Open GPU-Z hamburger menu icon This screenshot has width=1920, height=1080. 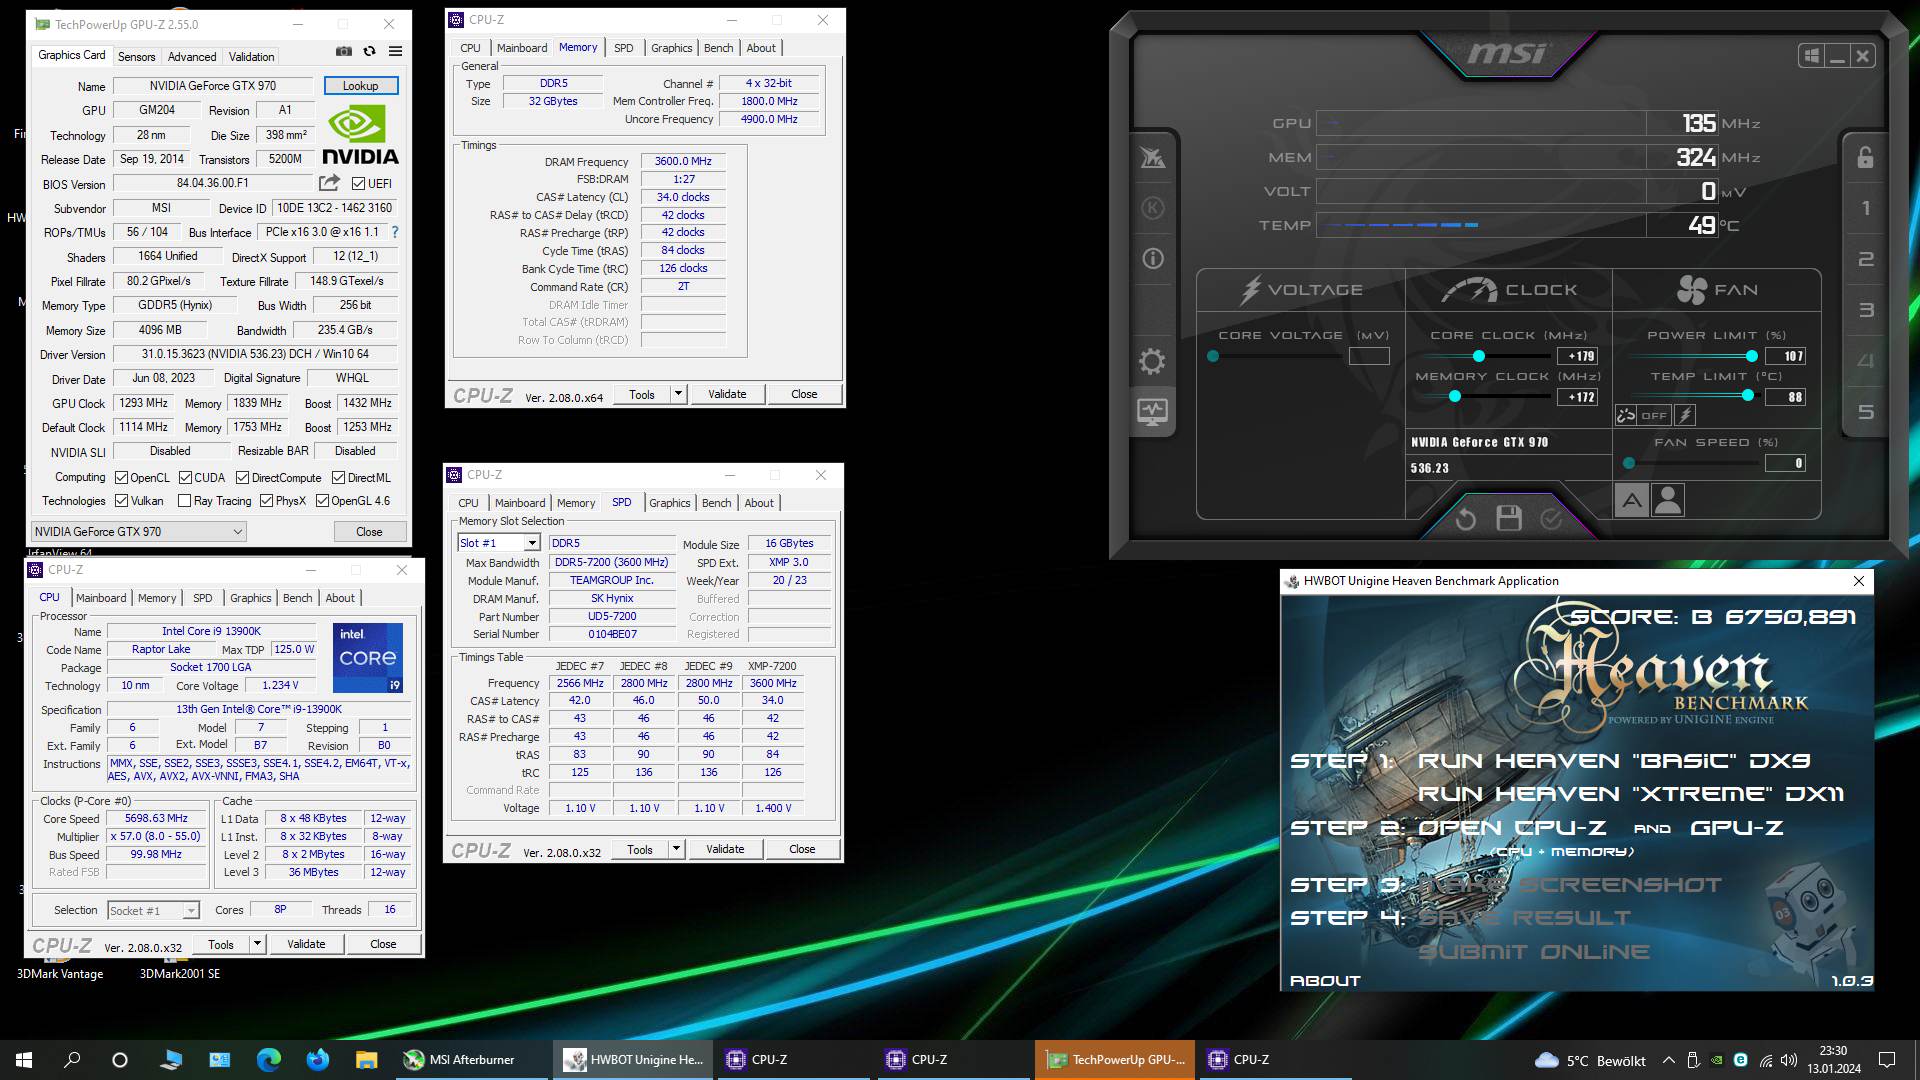[x=395, y=51]
